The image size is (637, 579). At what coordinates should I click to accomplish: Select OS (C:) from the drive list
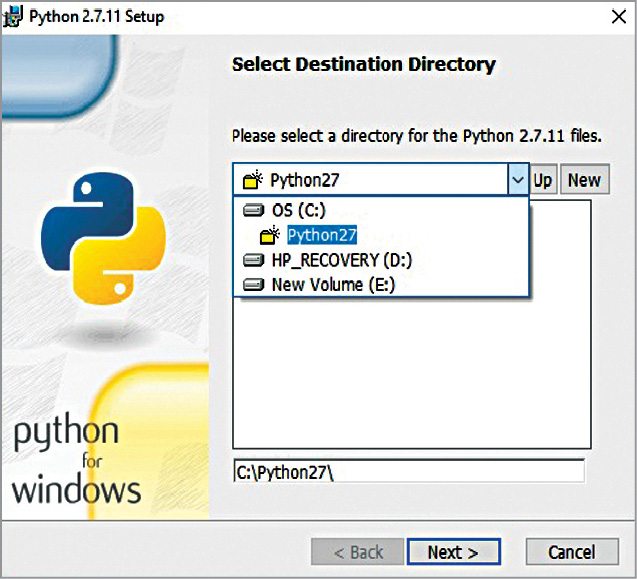299,210
